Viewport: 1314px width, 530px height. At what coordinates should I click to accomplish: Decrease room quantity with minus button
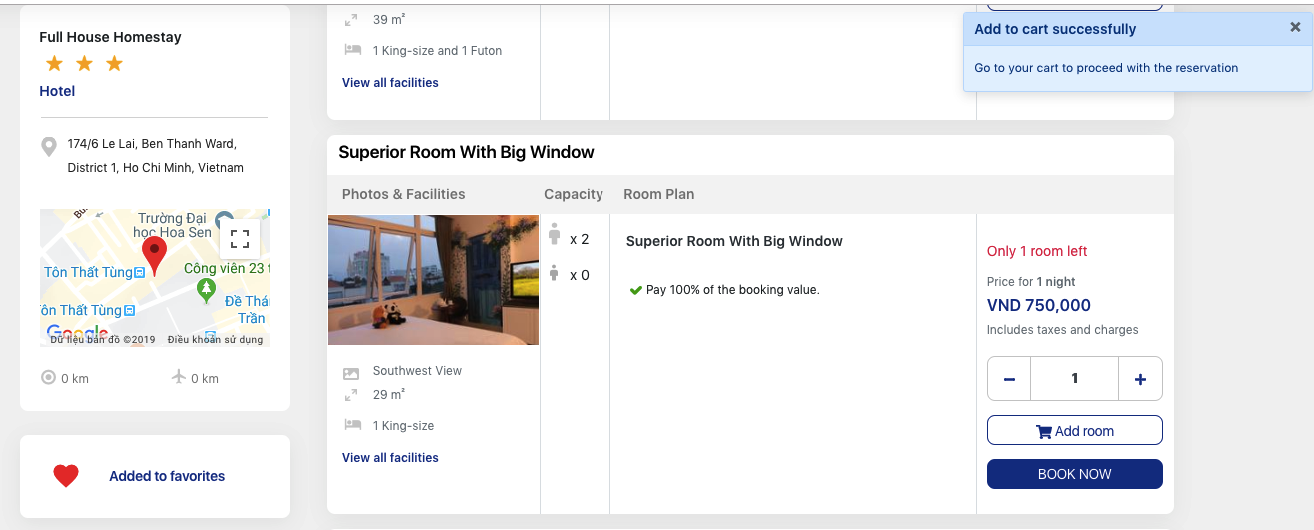click(x=1009, y=379)
